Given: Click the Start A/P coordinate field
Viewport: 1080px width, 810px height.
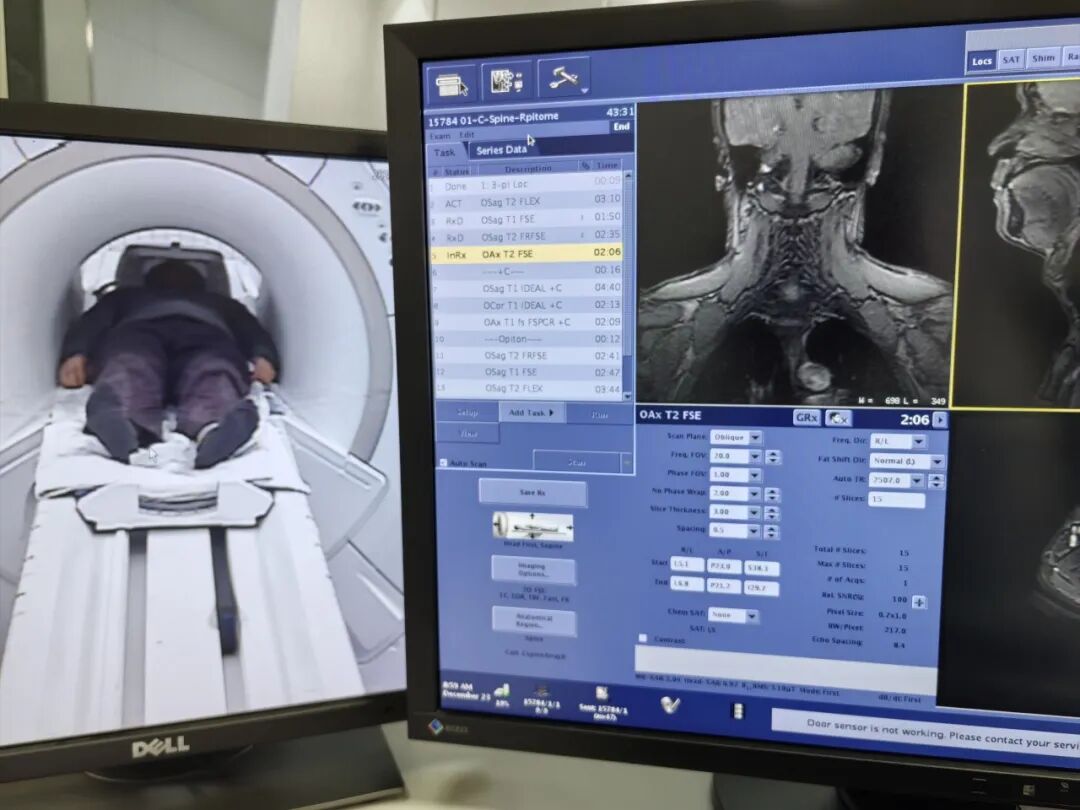Looking at the screenshot, I should (724, 566).
